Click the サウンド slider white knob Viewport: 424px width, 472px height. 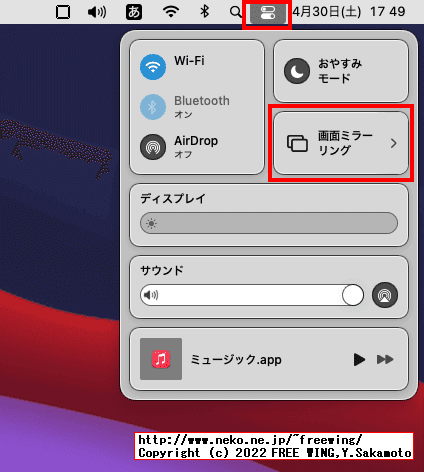click(353, 295)
